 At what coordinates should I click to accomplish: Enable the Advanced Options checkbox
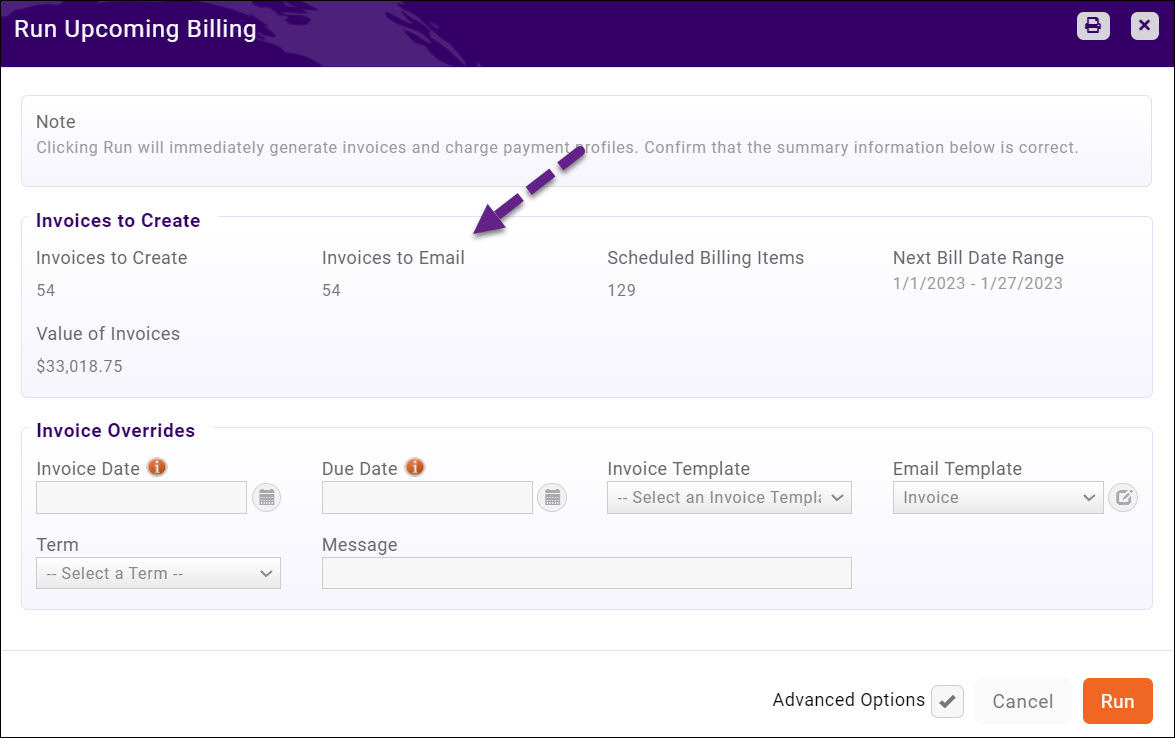pyautogui.click(x=947, y=701)
